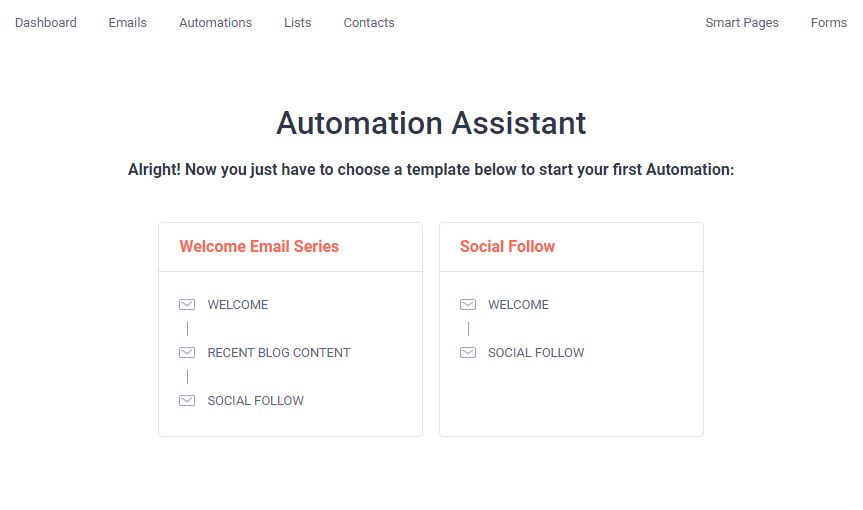The width and height of the screenshot is (863, 510).
Task: Choose the Social Follow template title
Action: pos(507,246)
